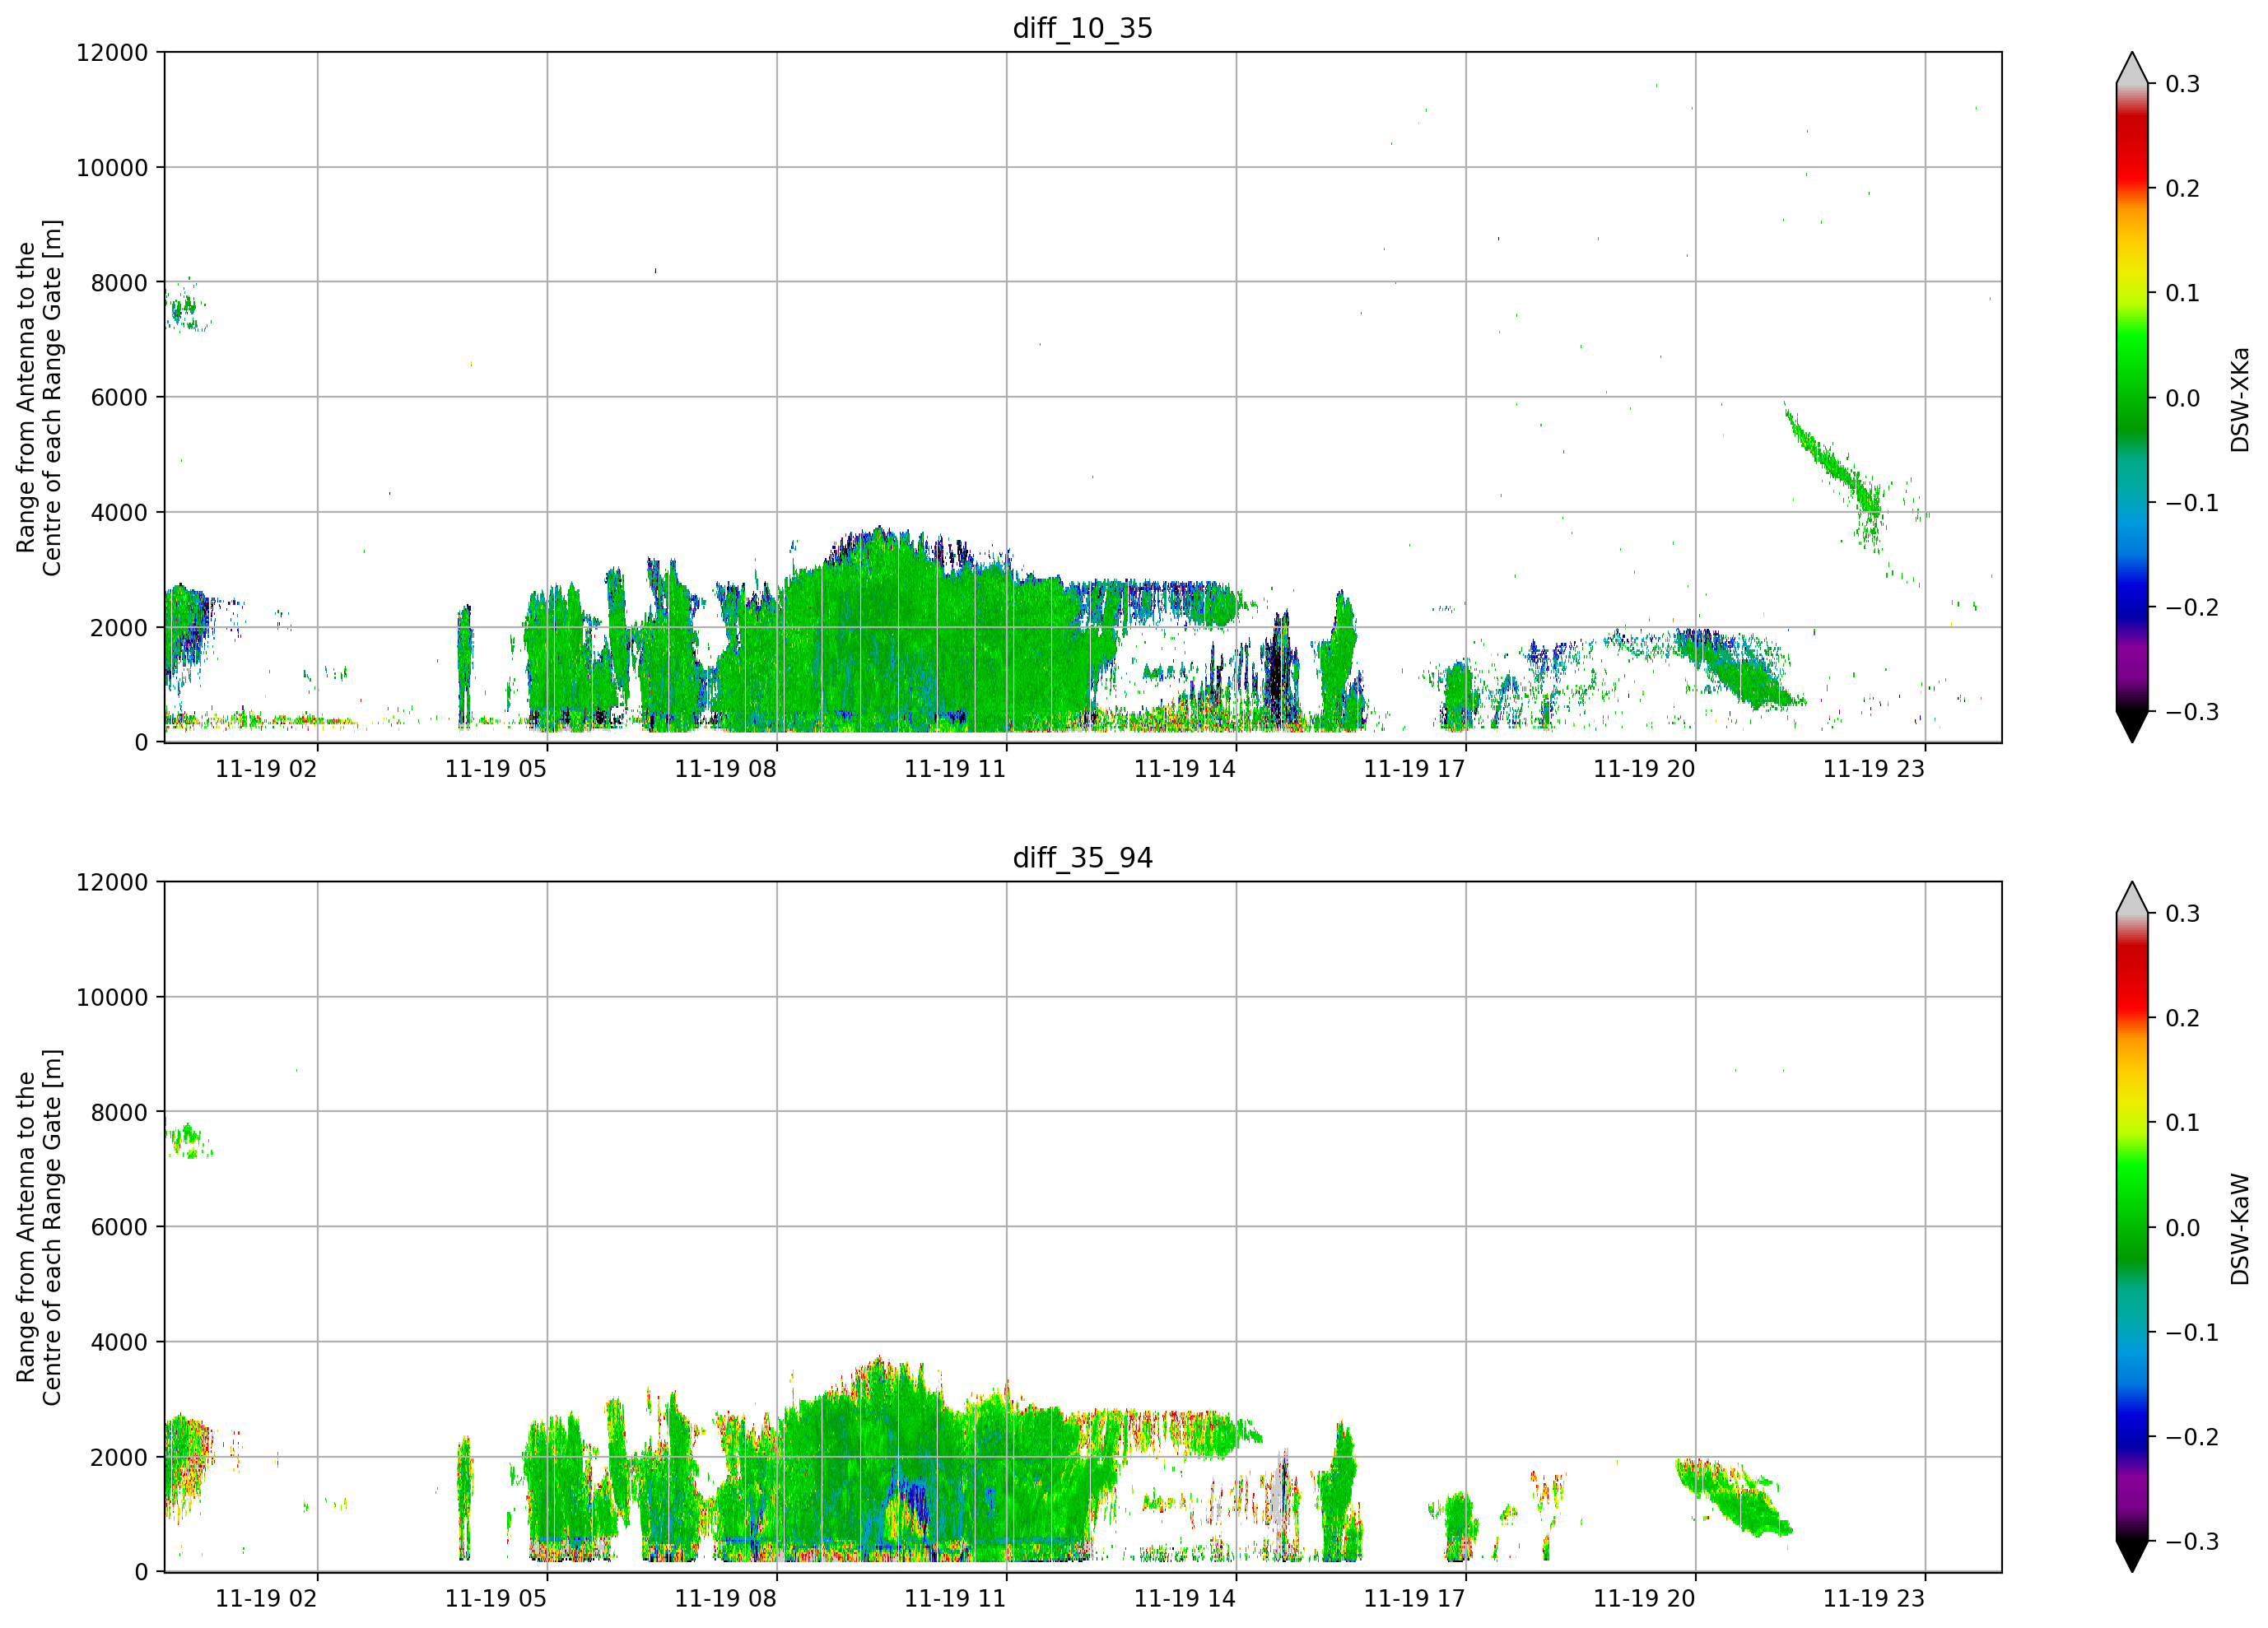Click the 12000 tick of diff_35_94 plot

(112, 882)
